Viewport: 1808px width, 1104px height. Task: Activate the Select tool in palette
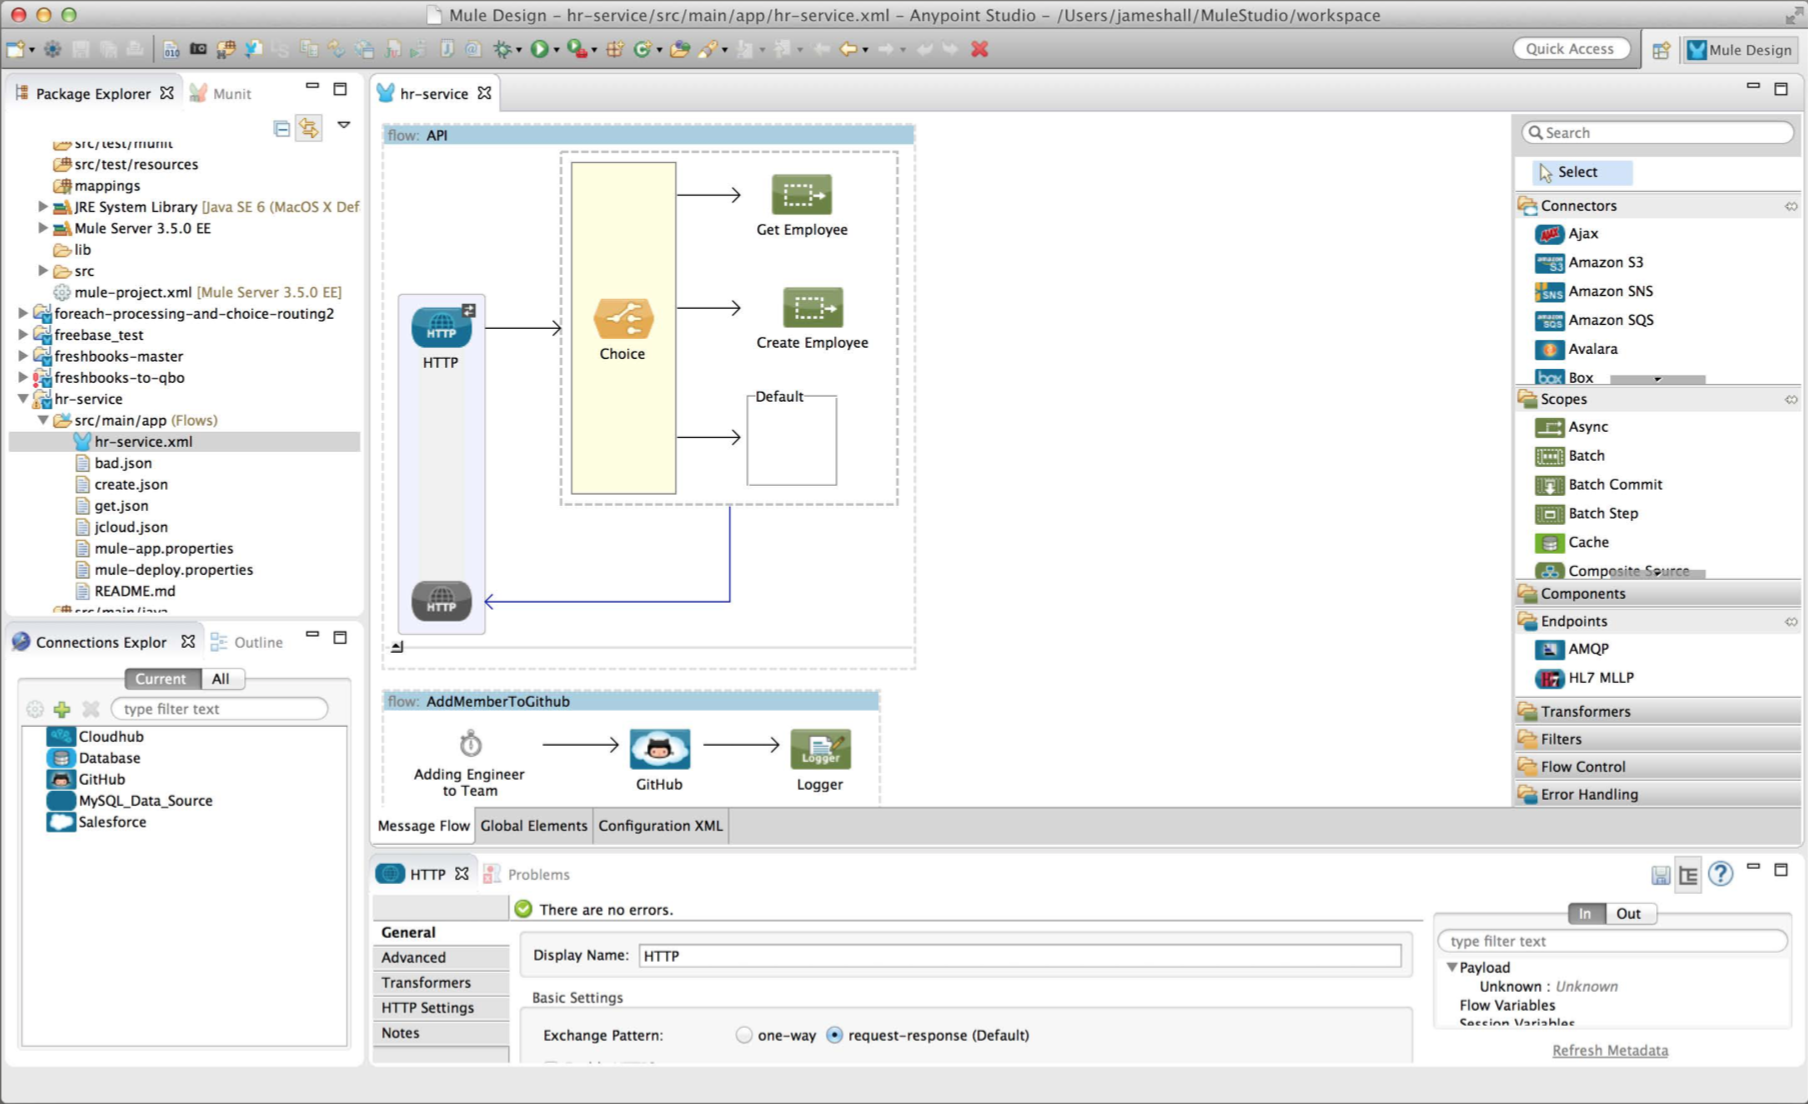1581,172
